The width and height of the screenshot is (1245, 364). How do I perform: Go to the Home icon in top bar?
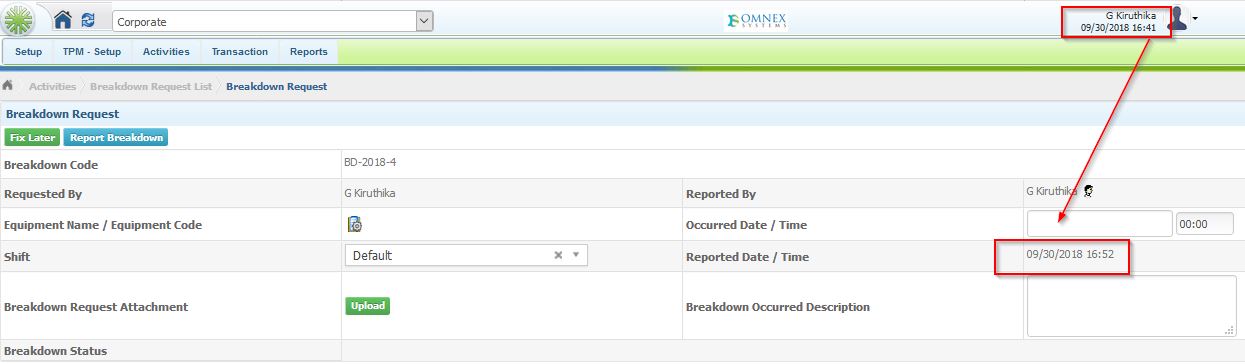click(63, 20)
